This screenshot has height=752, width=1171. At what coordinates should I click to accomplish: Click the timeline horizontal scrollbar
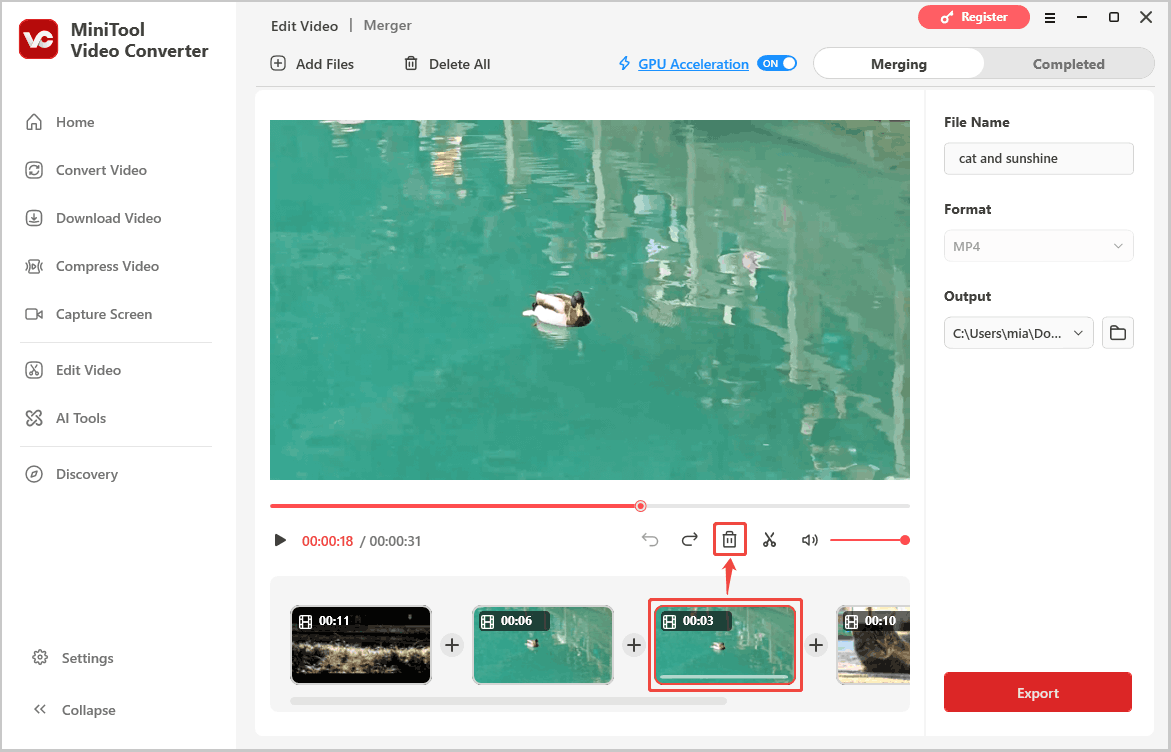click(x=508, y=701)
